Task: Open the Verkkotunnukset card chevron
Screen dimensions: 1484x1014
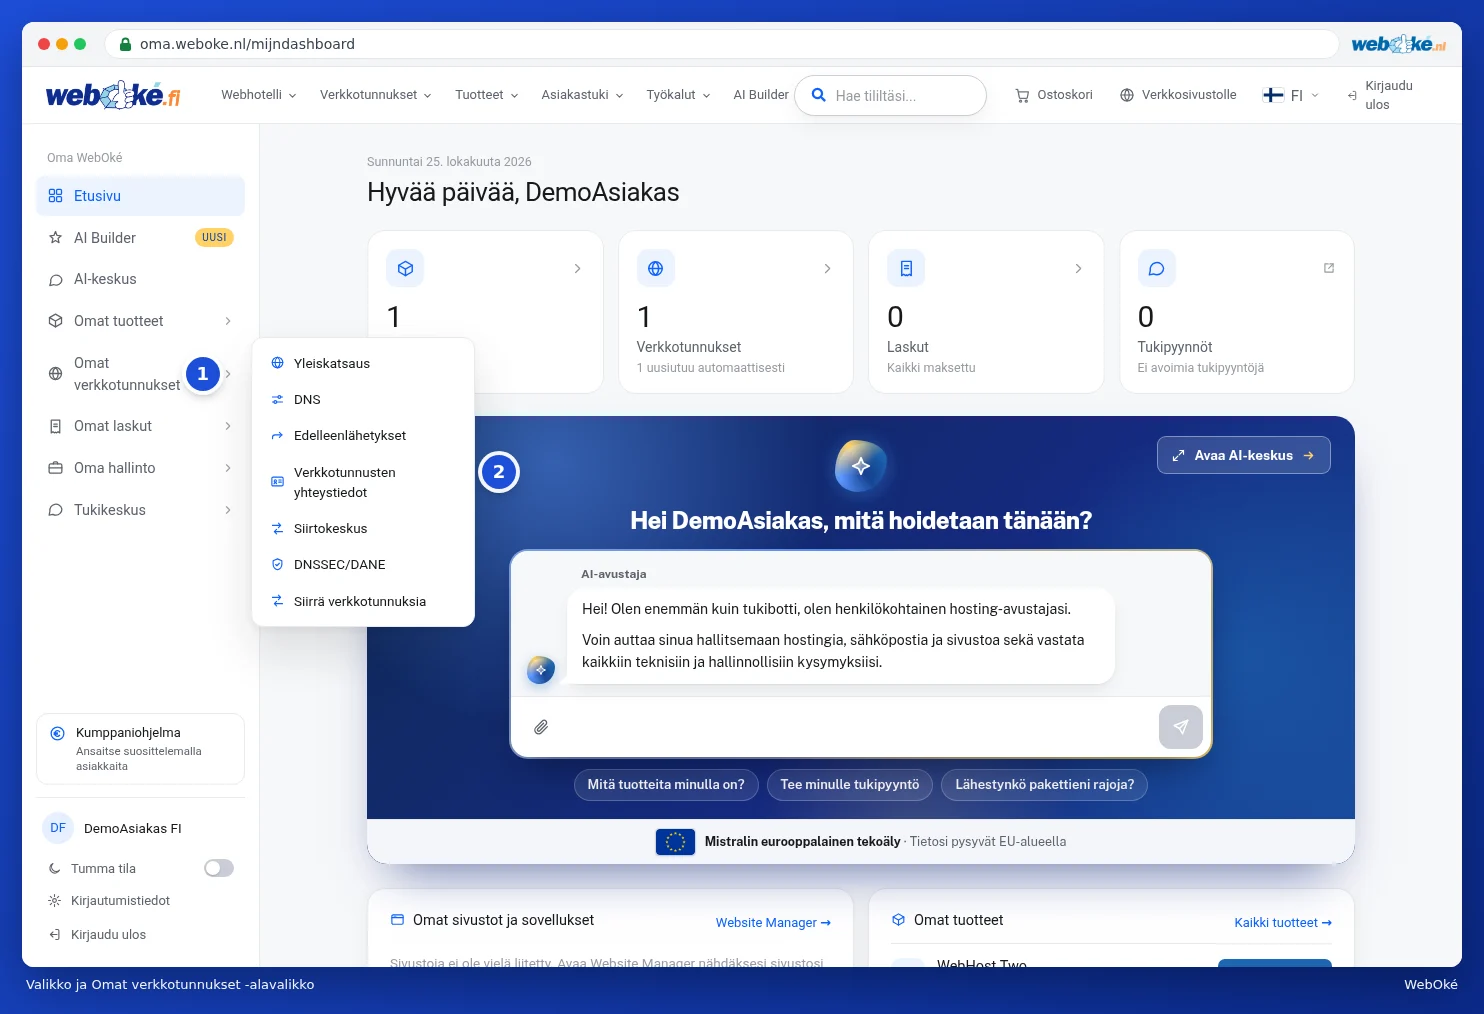Action: click(x=827, y=268)
